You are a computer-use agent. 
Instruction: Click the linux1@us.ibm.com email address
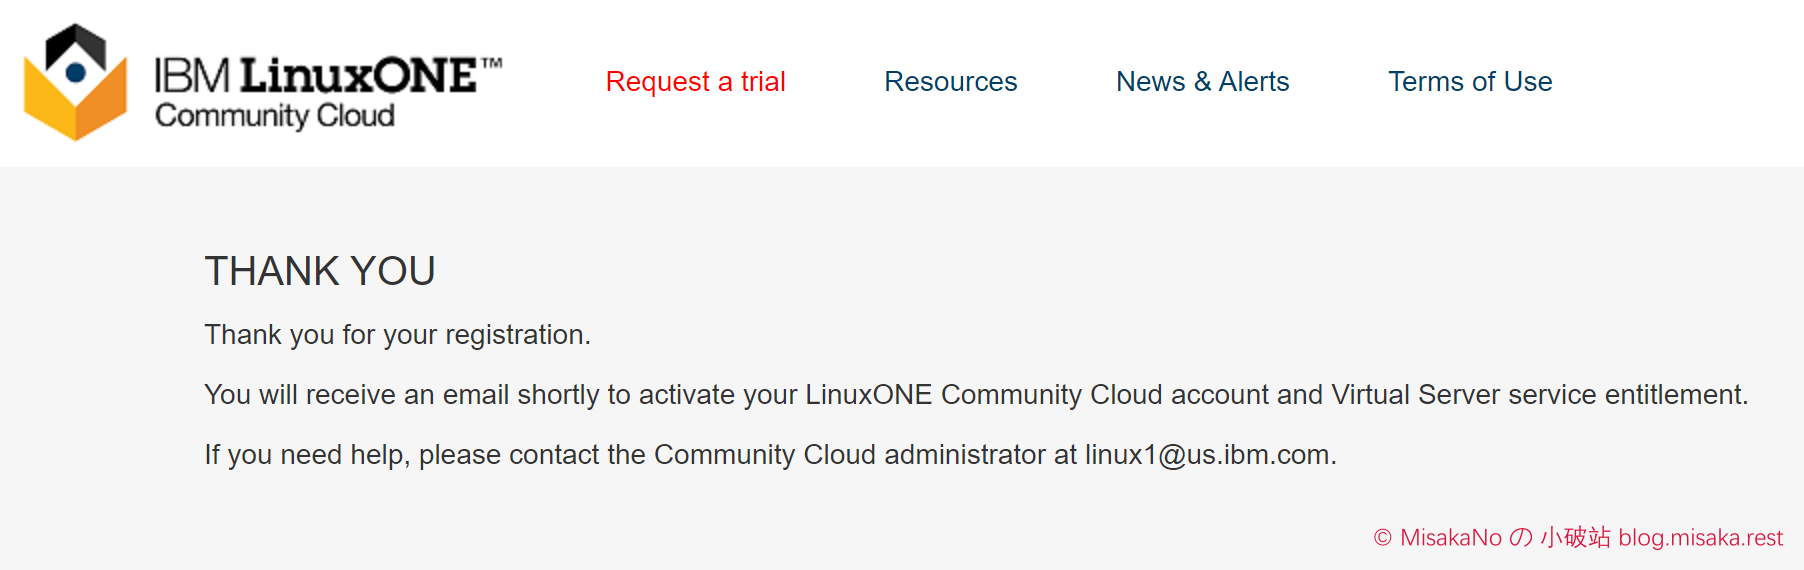pos(1207,455)
